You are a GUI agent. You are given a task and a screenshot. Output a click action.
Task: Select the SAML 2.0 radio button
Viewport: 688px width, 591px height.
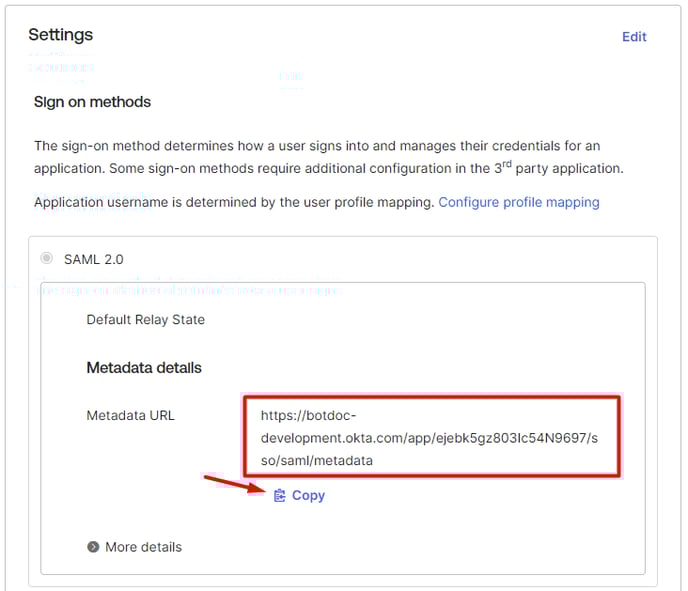pyautogui.click(x=47, y=259)
